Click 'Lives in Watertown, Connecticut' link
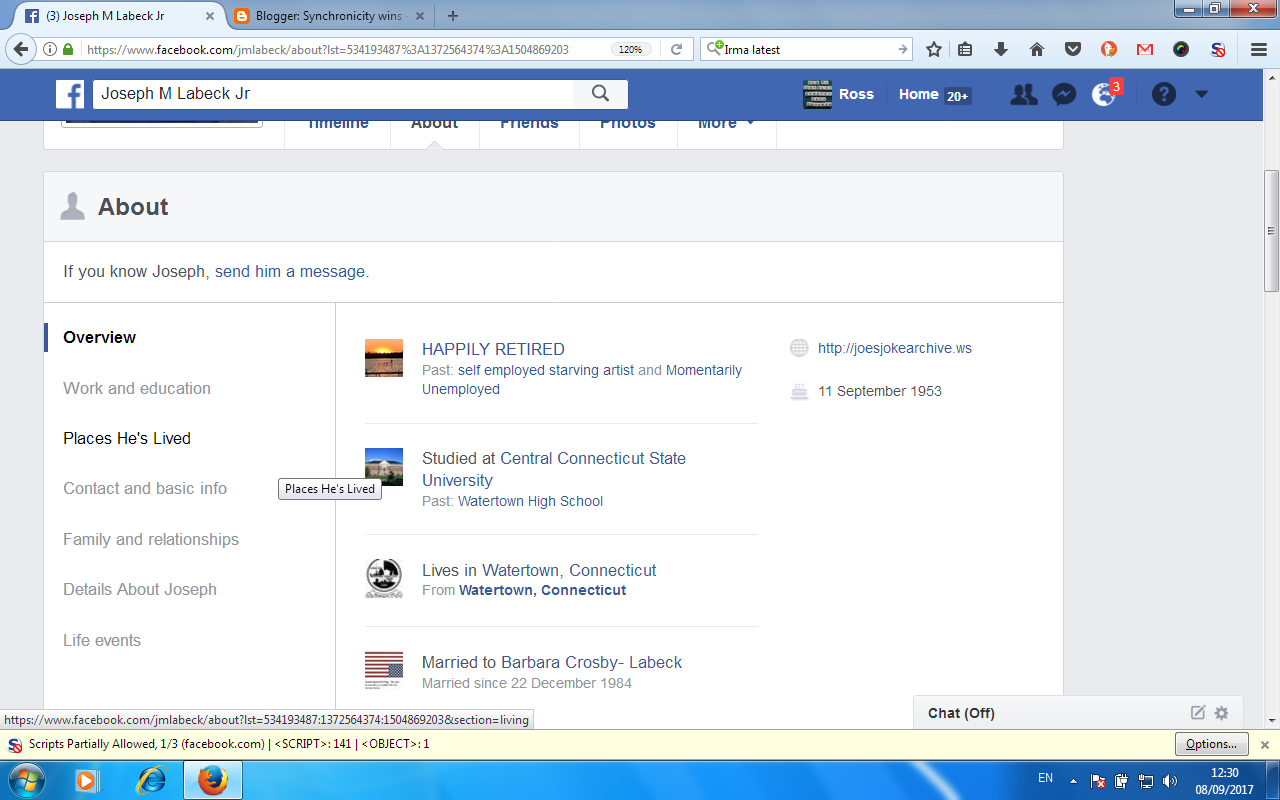 [539, 570]
